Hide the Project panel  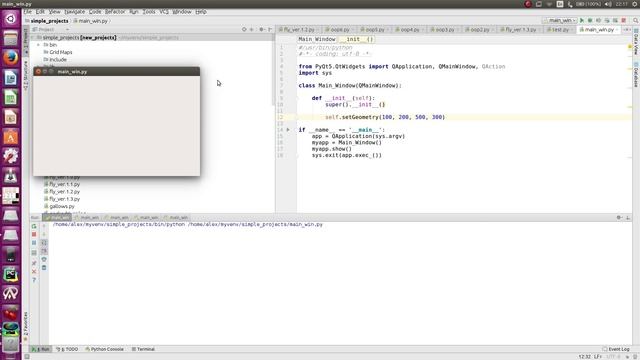(270, 29)
